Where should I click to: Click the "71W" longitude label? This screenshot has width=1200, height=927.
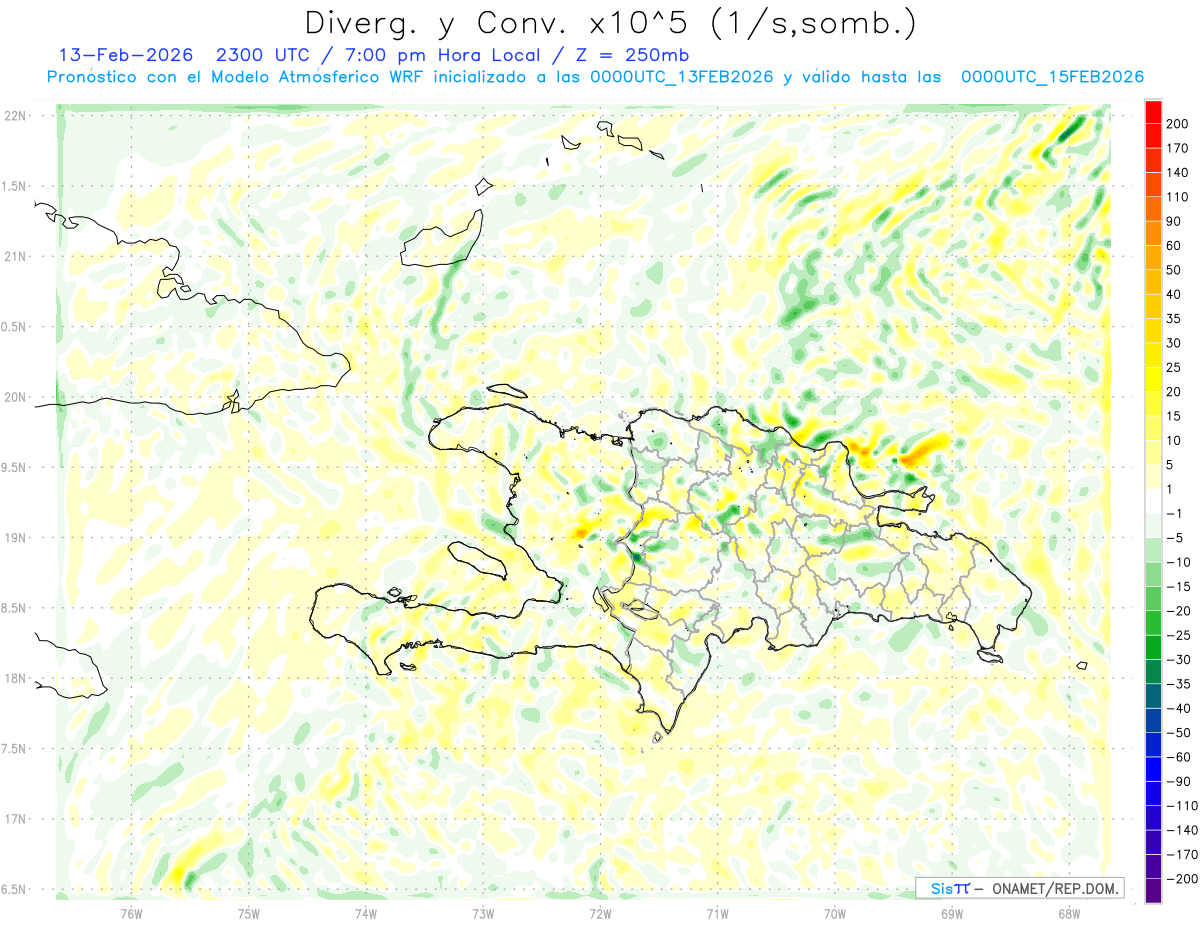tap(717, 912)
